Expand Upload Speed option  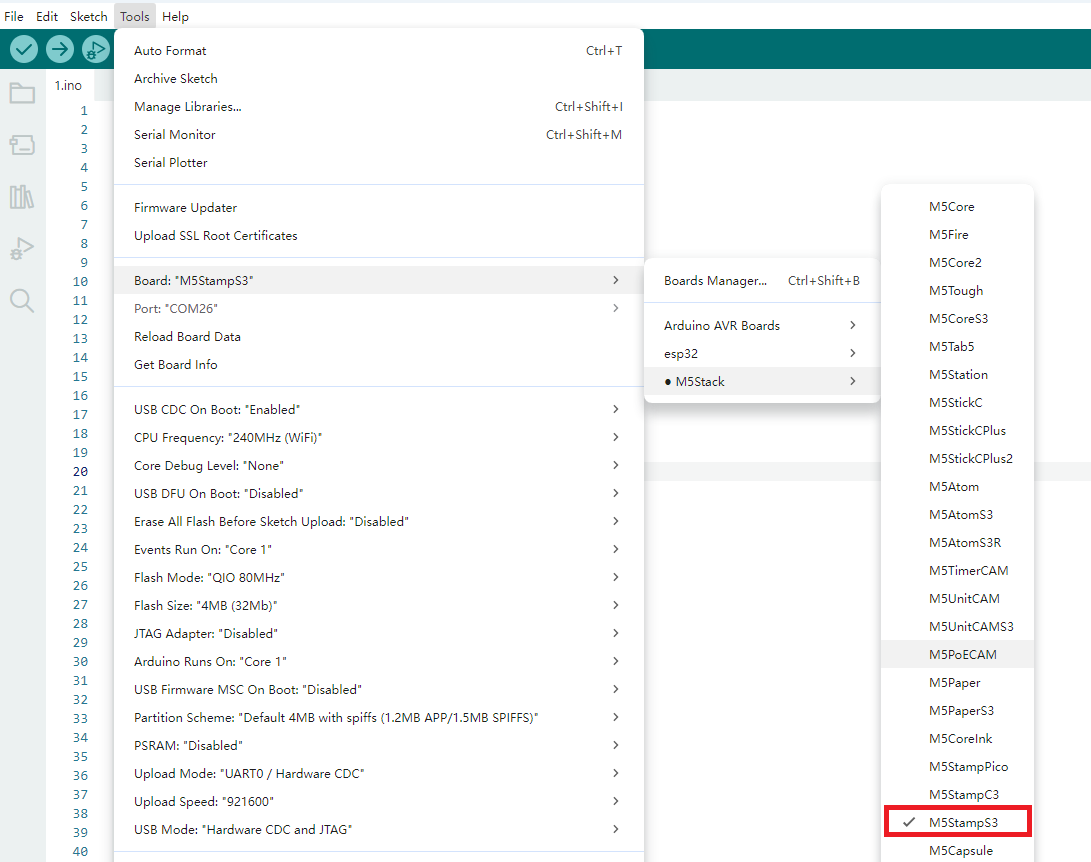pos(379,801)
